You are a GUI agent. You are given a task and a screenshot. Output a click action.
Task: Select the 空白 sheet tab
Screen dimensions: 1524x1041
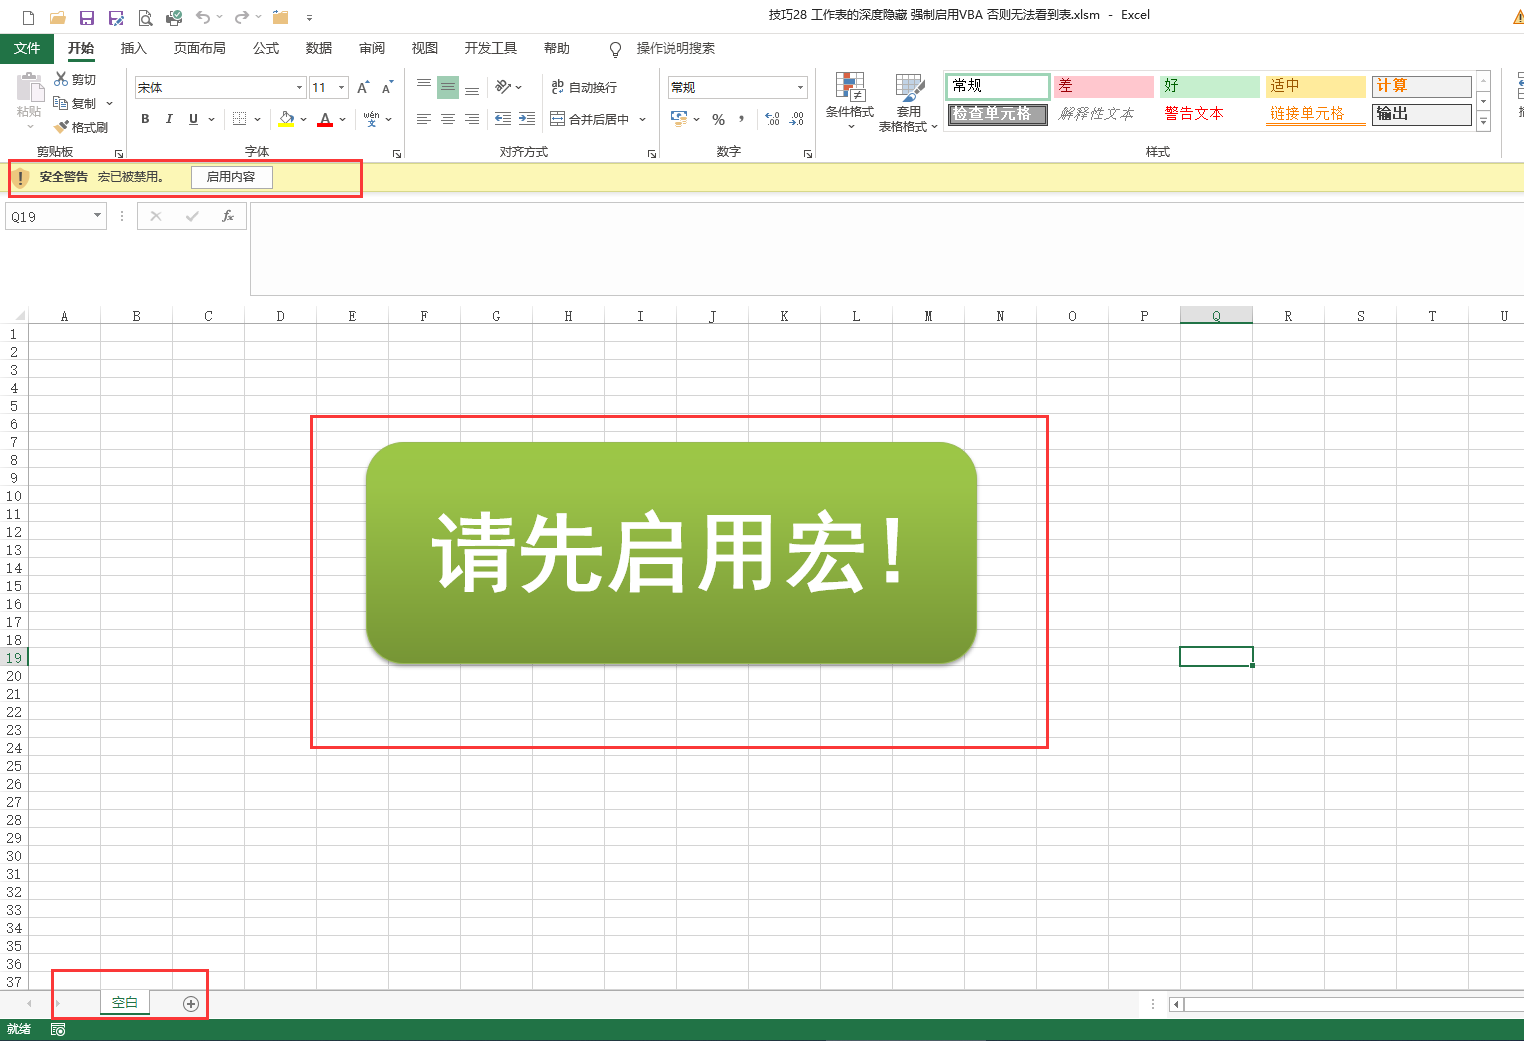pyautogui.click(x=125, y=1002)
